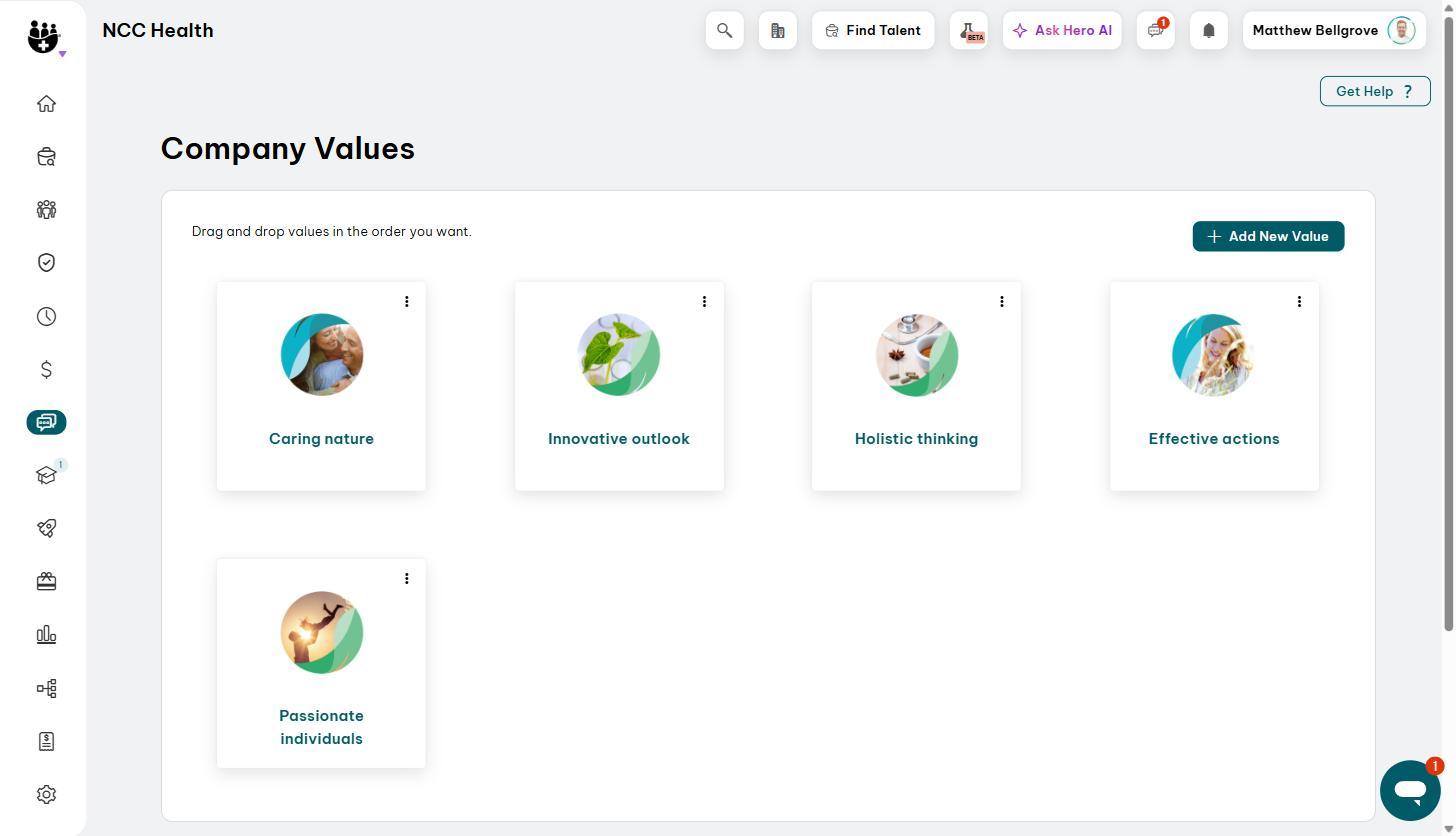
Task: Open the invoice receipt sidebar icon
Action: (46, 742)
